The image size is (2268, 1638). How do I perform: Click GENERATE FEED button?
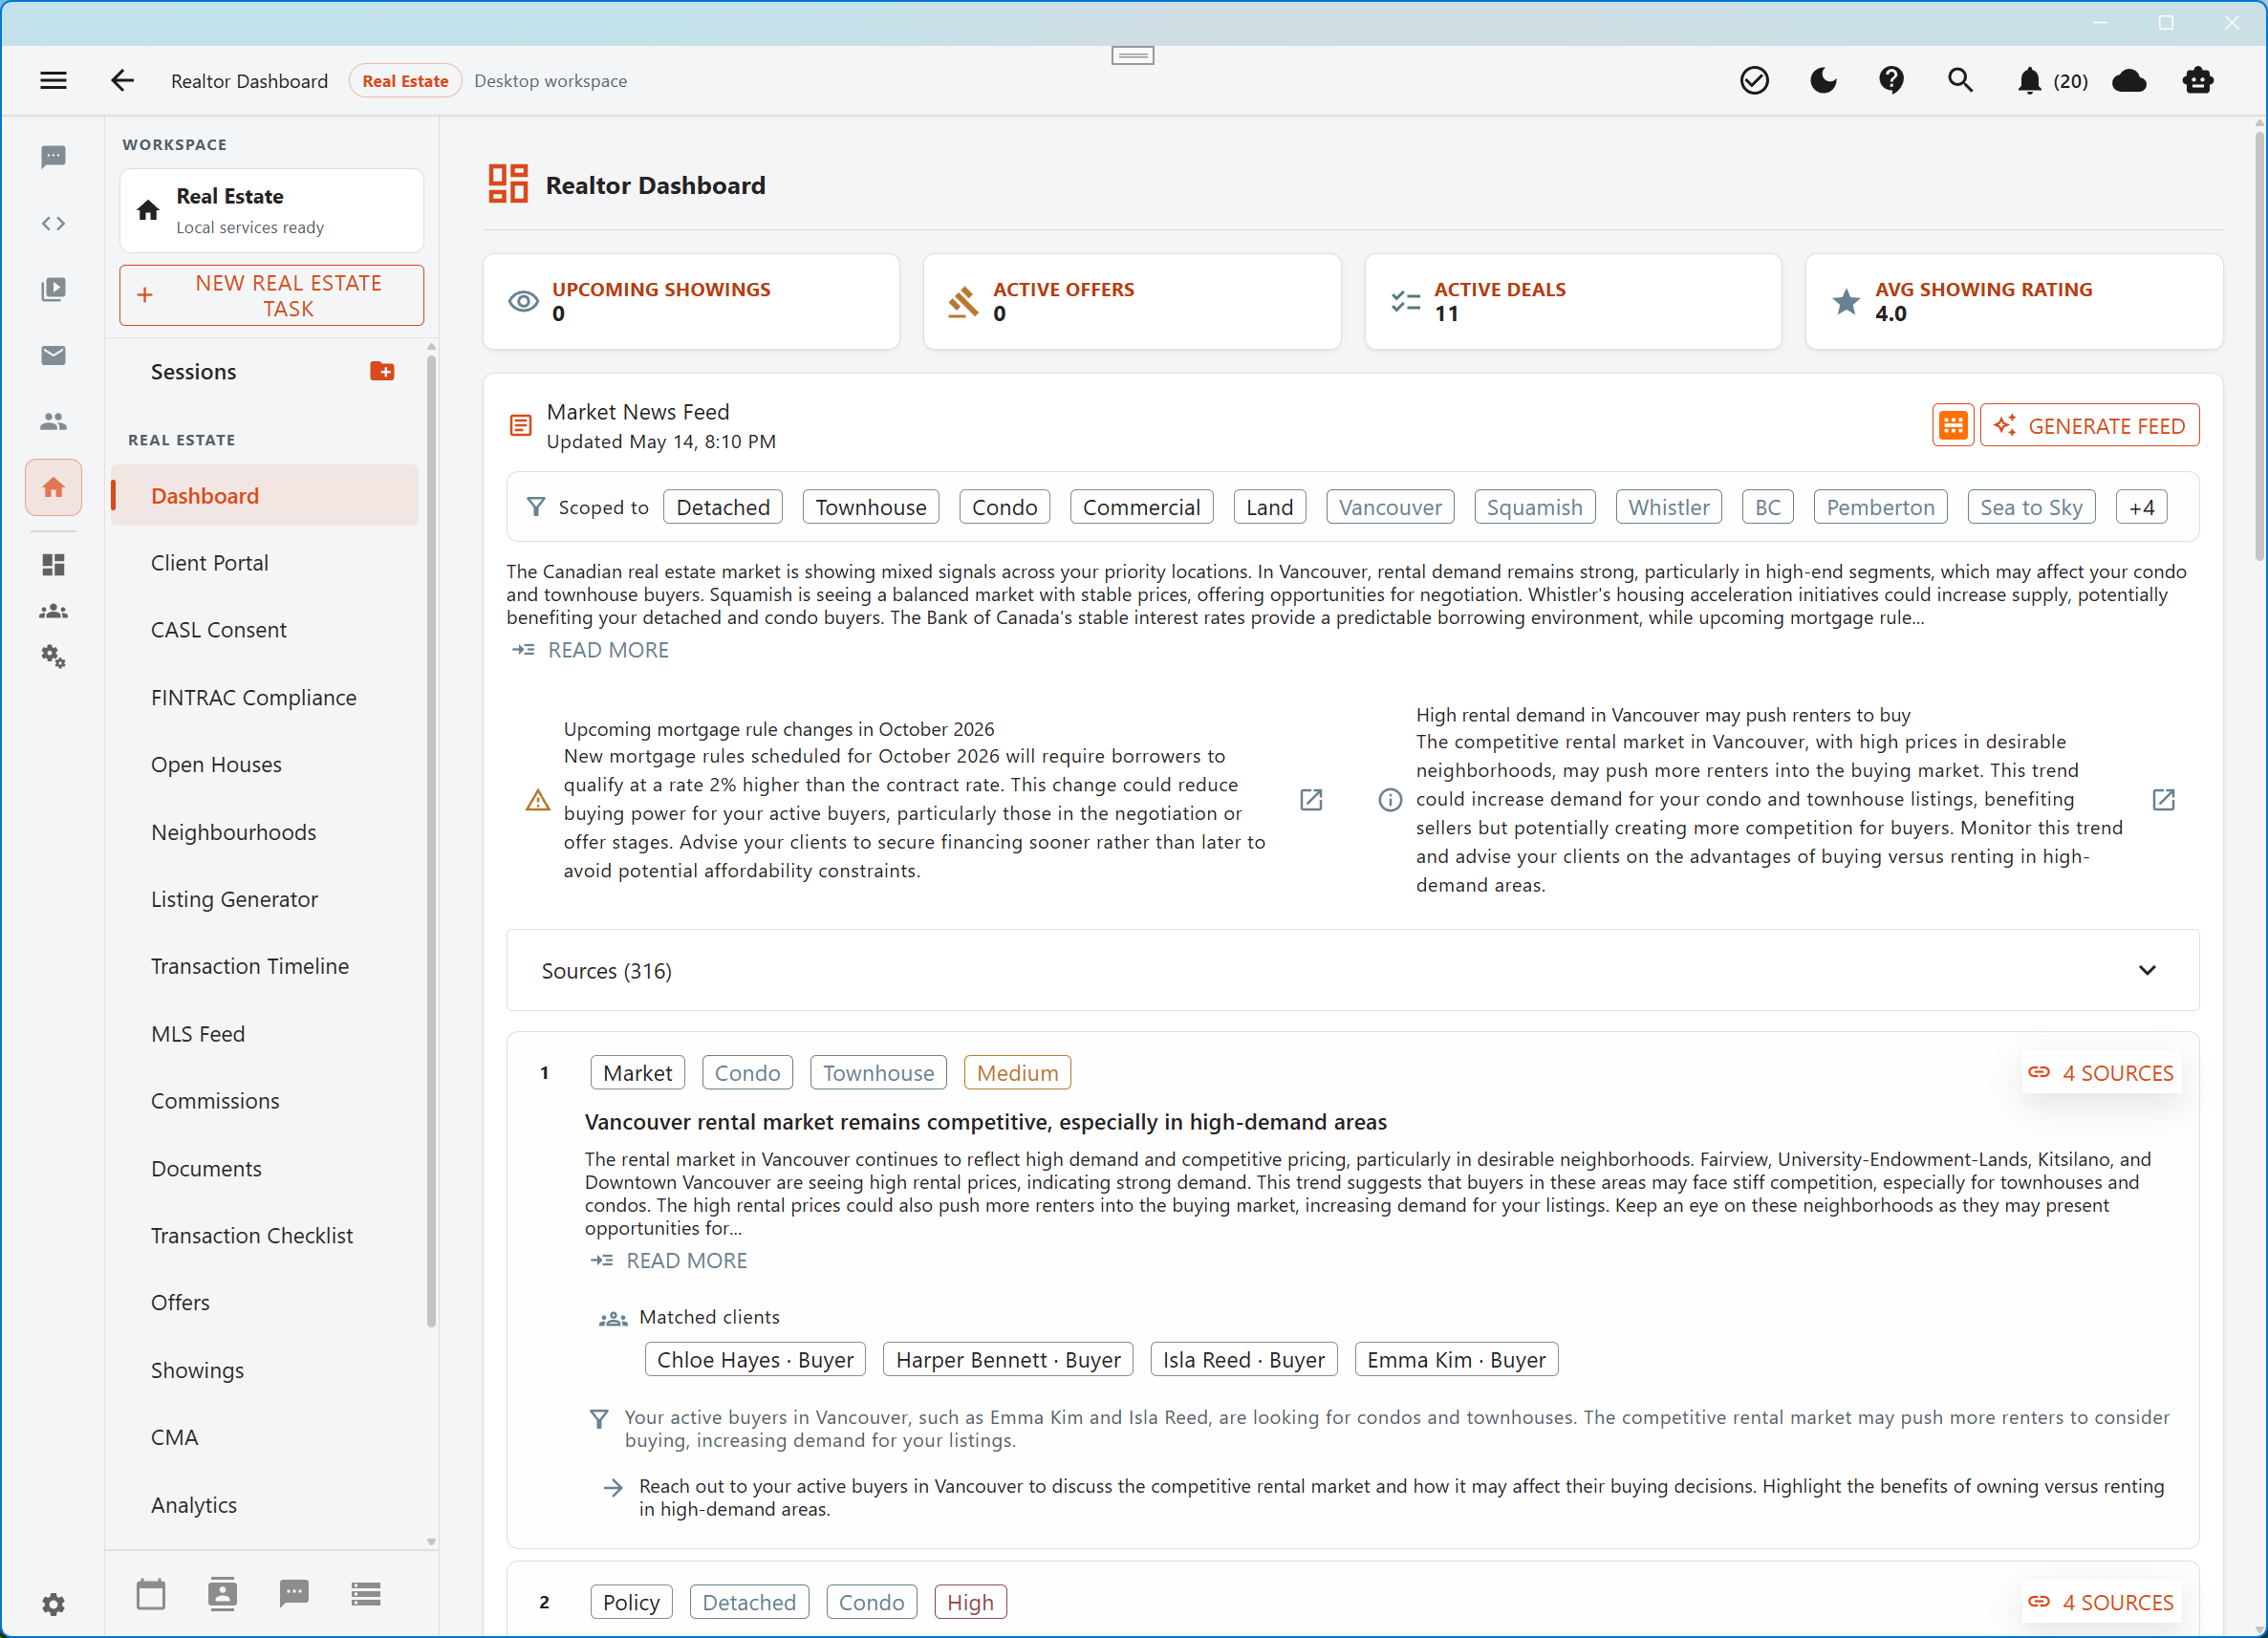pyautogui.click(x=2089, y=425)
